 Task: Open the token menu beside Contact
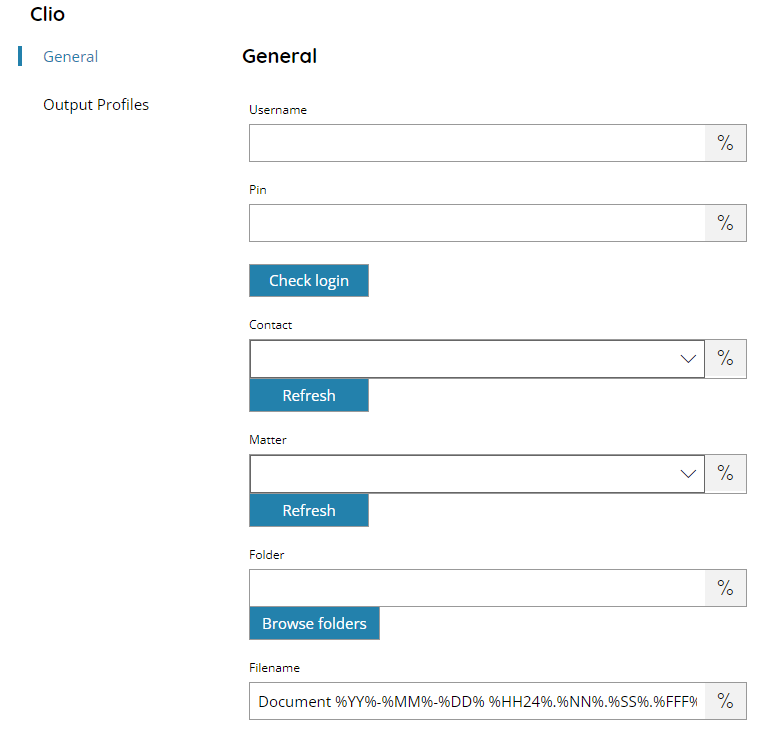725,359
